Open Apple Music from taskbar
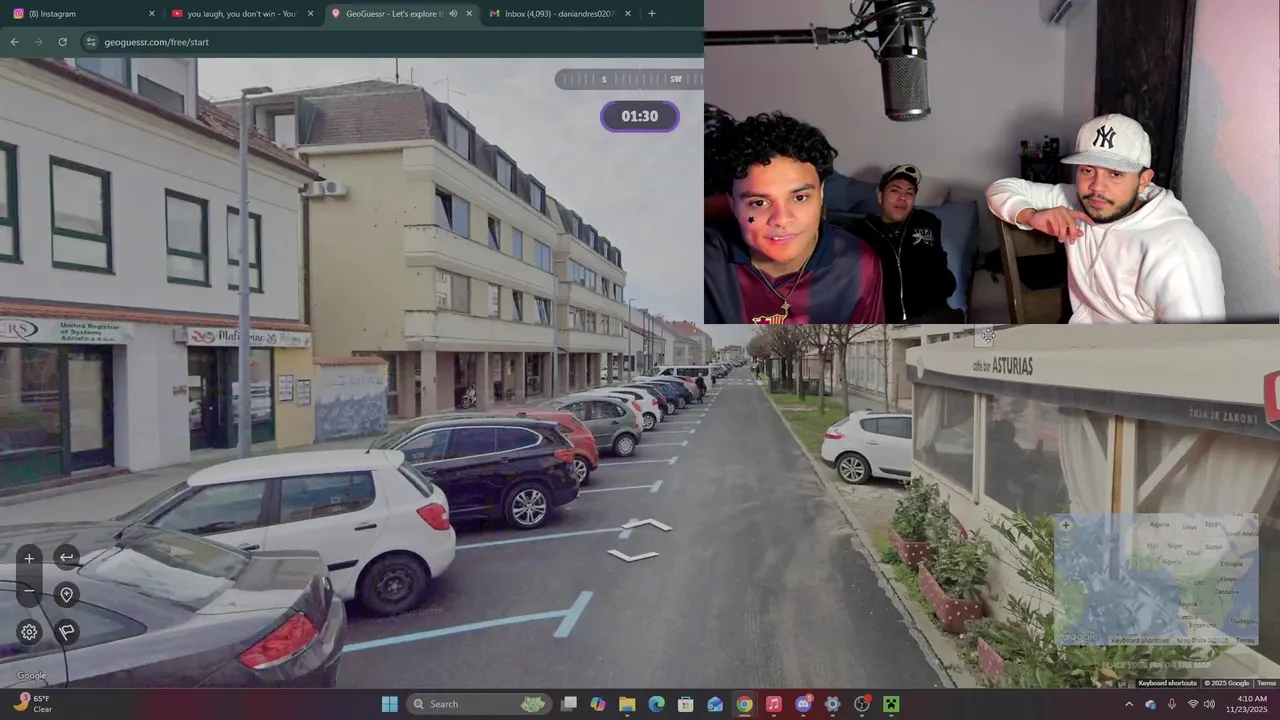This screenshot has width=1280, height=720. (774, 704)
